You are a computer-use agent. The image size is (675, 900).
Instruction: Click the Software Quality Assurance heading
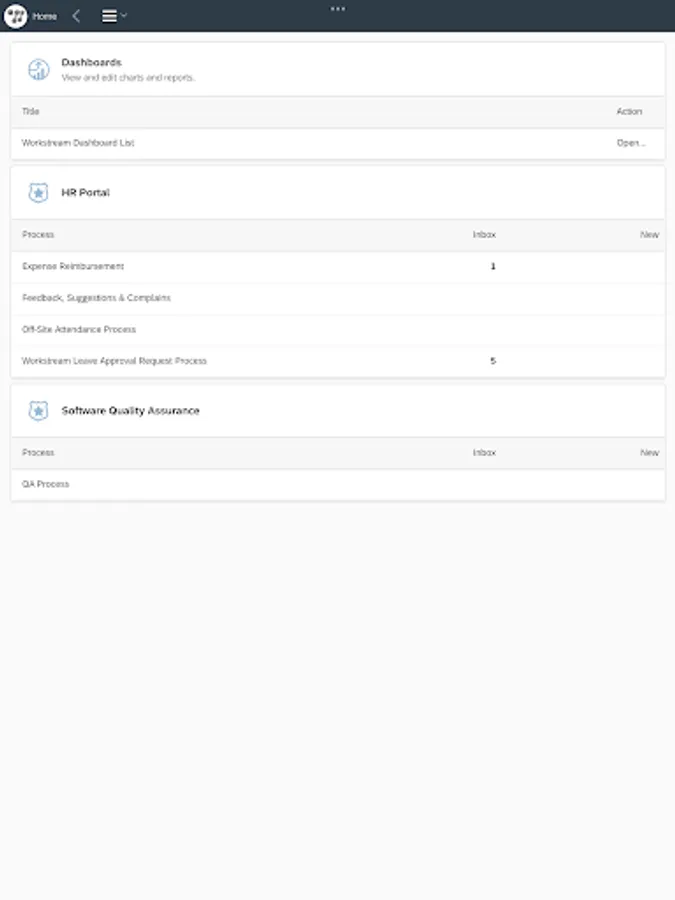tap(130, 411)
